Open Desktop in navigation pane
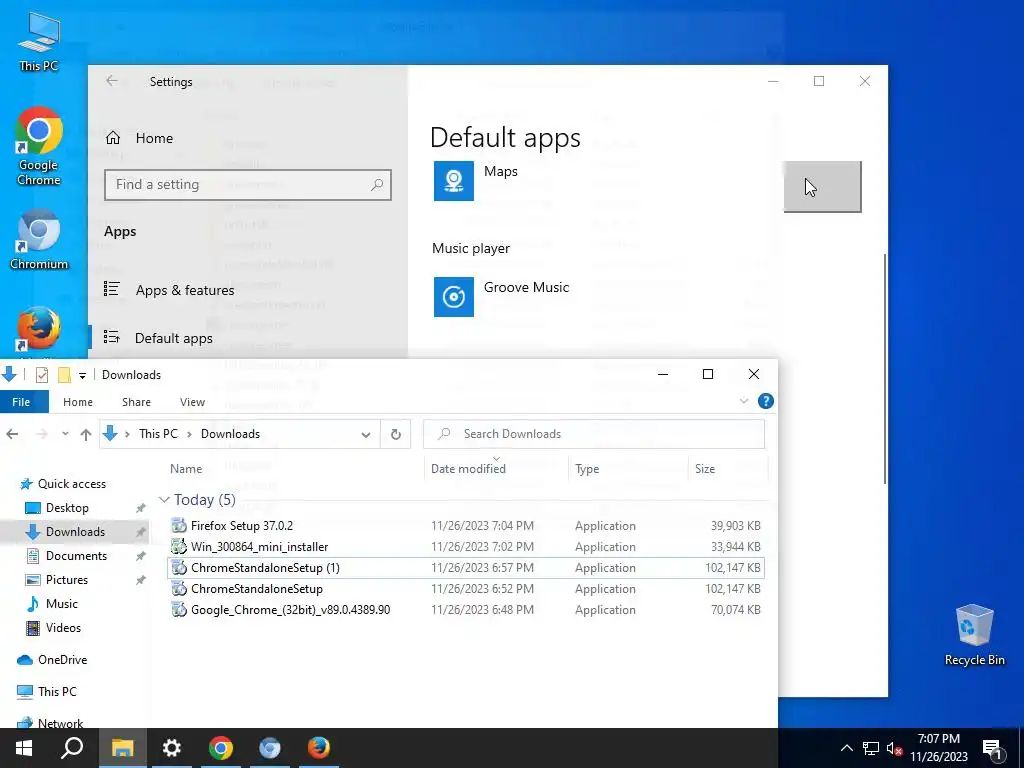Image resolution: width=1024 pixels, height=768 pixels. click(56, 507)
